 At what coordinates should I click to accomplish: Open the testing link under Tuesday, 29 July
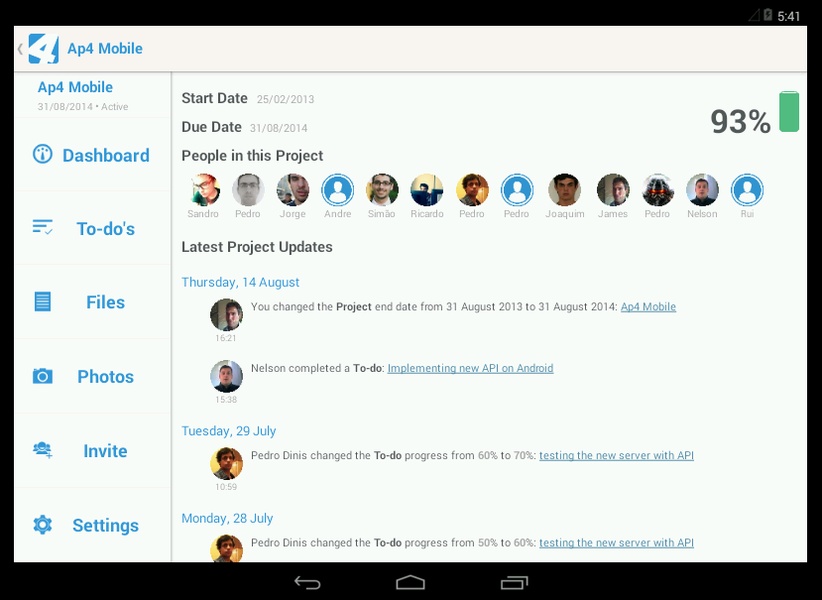(x=616, y=455)
